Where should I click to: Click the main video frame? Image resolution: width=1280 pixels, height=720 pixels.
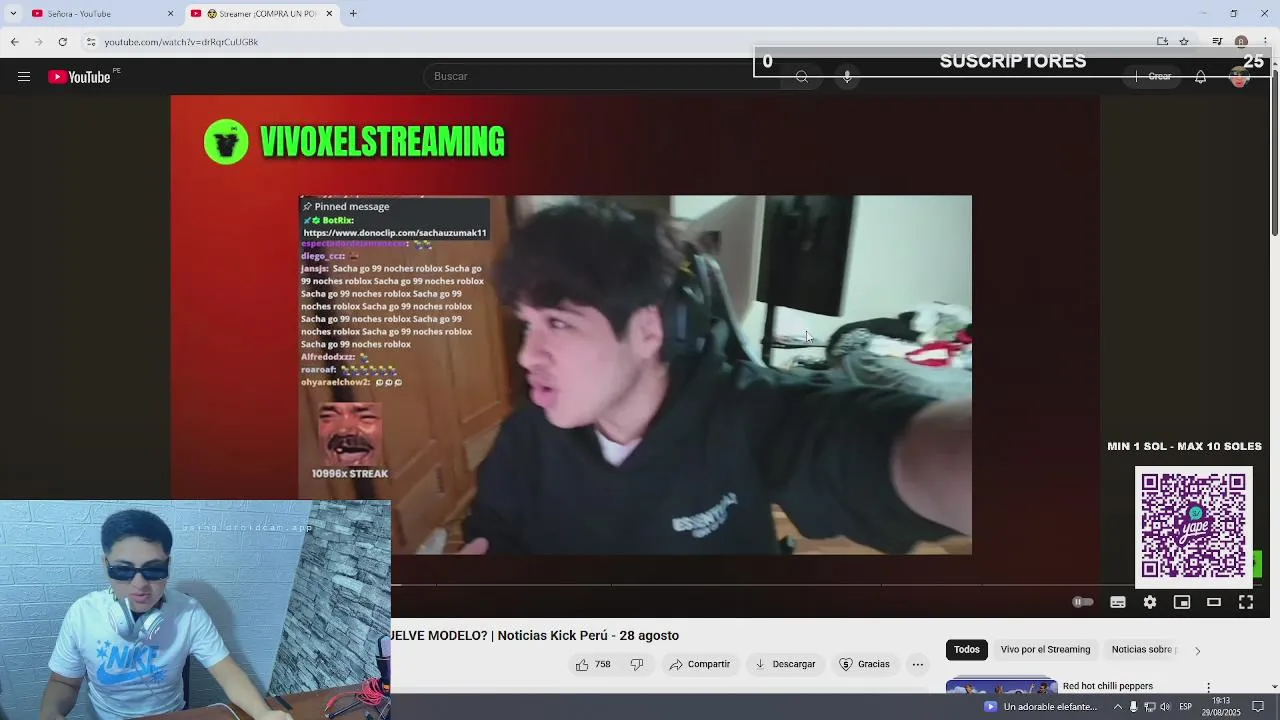click(635, 375)
